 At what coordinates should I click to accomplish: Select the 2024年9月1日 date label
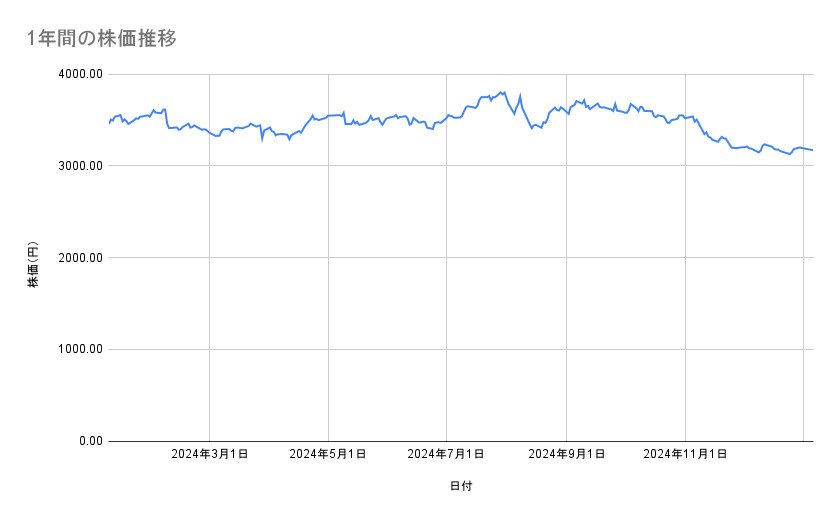pyautogui.click(x=567, y=455)
